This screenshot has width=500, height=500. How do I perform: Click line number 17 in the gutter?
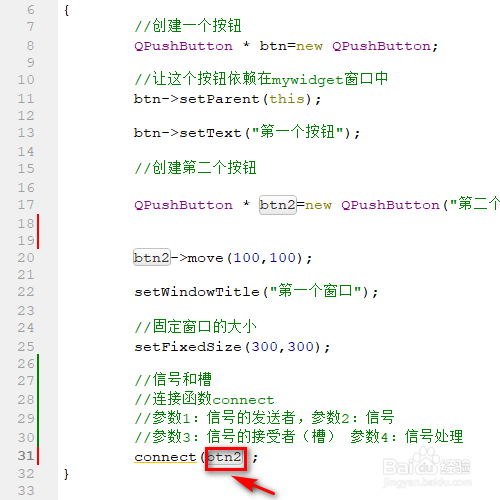click(26, 204)
